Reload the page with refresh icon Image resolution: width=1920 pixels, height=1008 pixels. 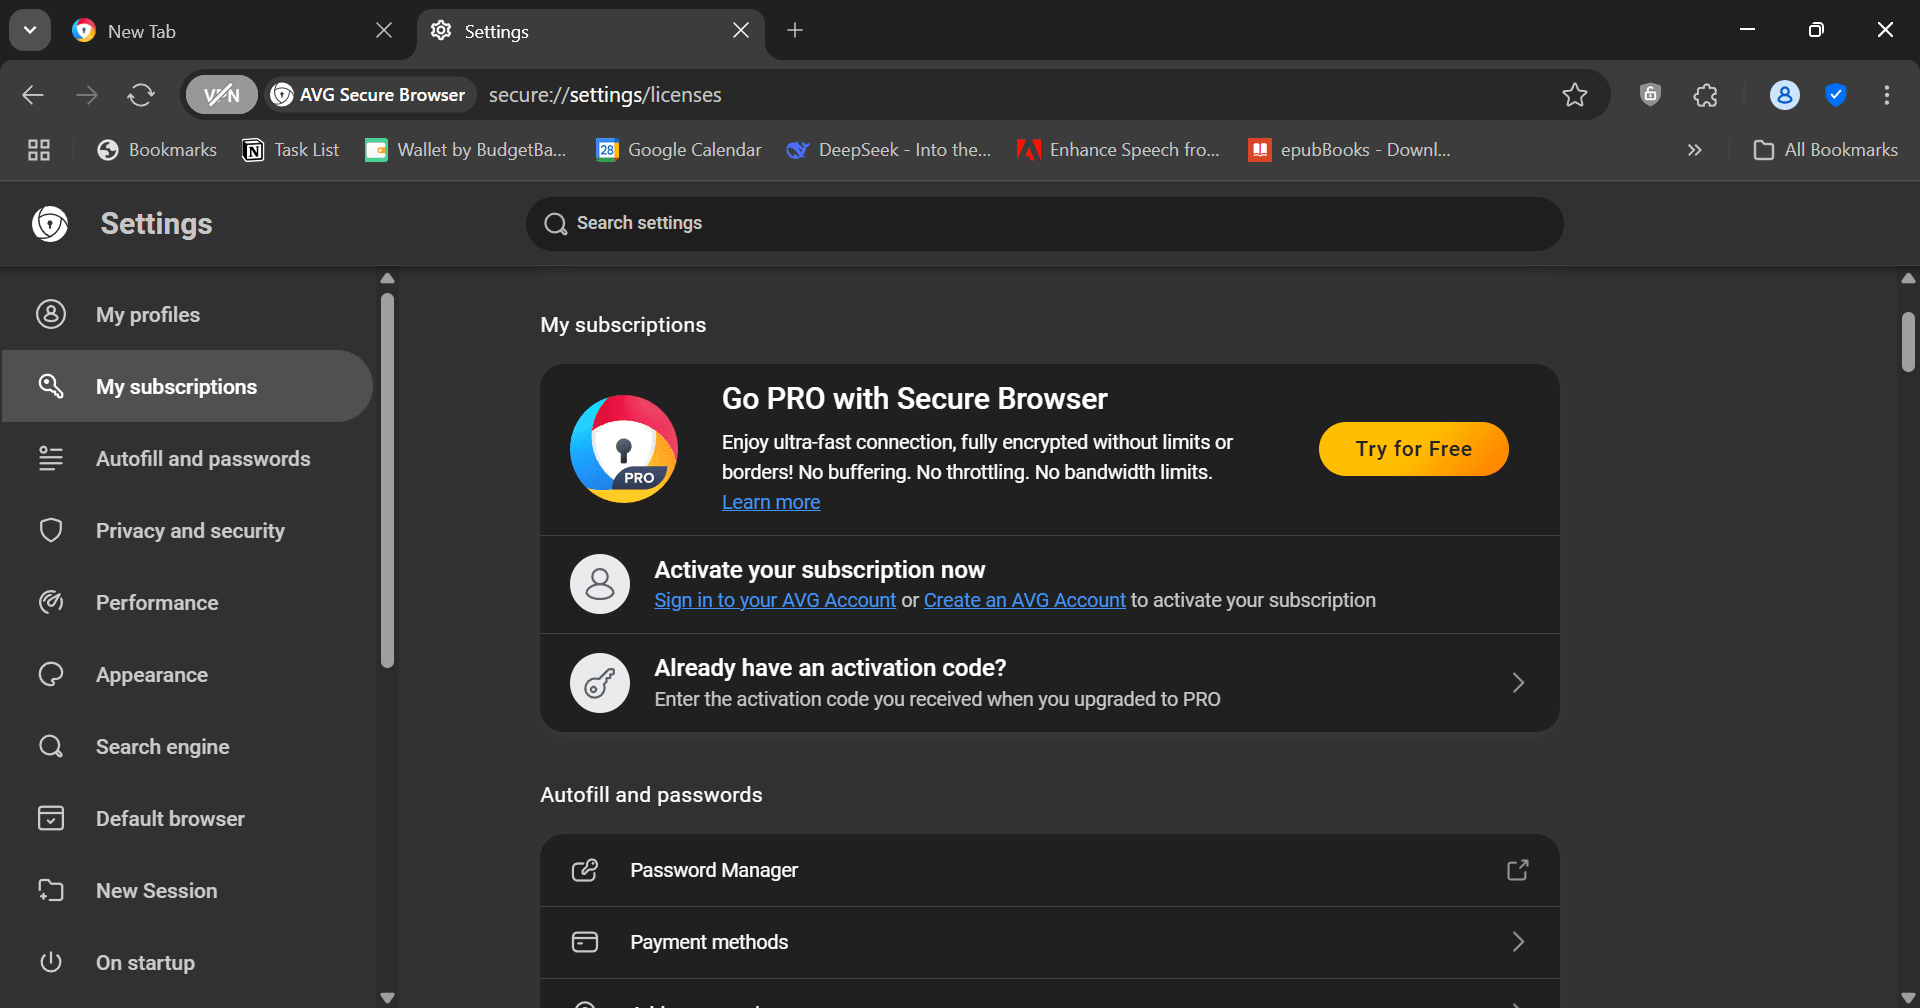coord(141,95)
